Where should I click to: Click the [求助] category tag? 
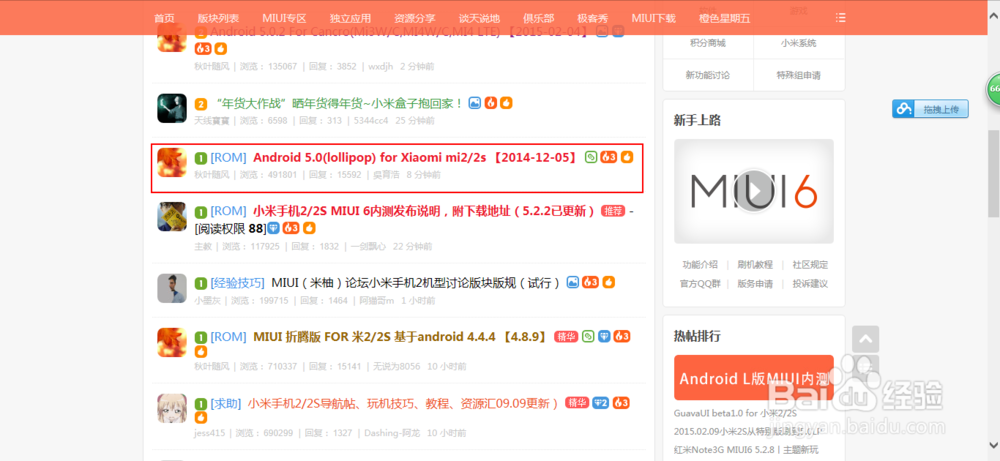click(x=226, y=404)
